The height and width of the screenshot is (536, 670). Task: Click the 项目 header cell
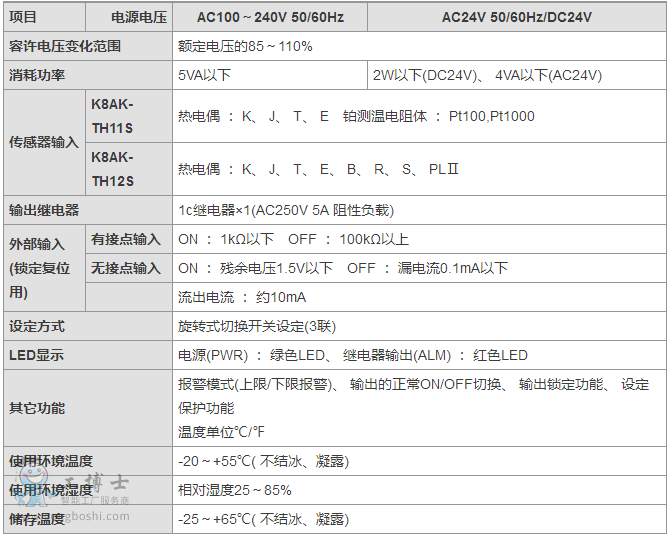click(x=23, y=17)
